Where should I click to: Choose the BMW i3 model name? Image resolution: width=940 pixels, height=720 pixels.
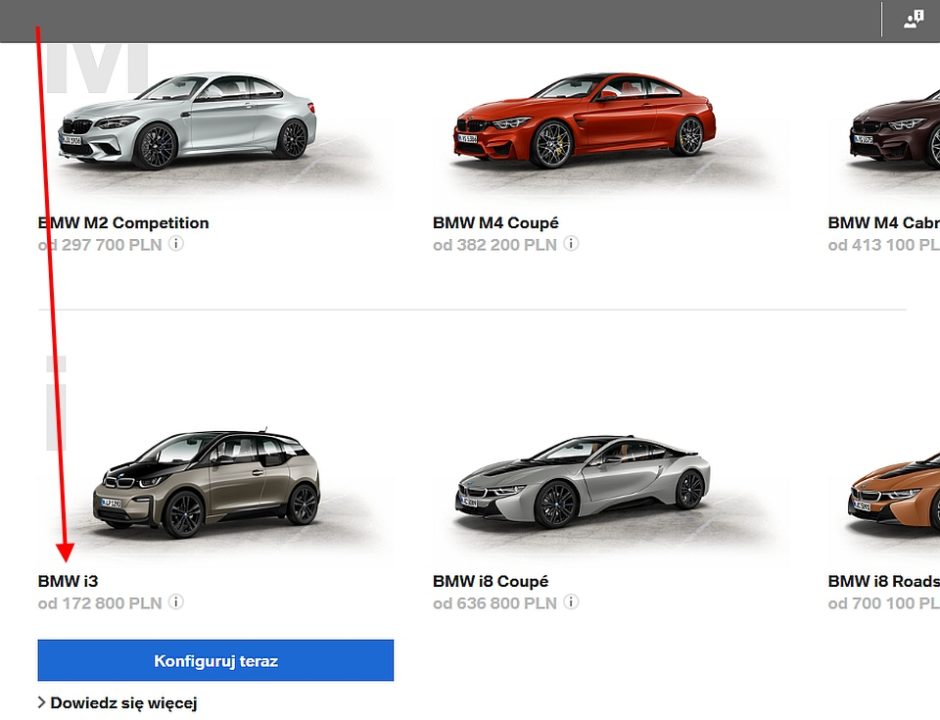[x=68, y=581]
